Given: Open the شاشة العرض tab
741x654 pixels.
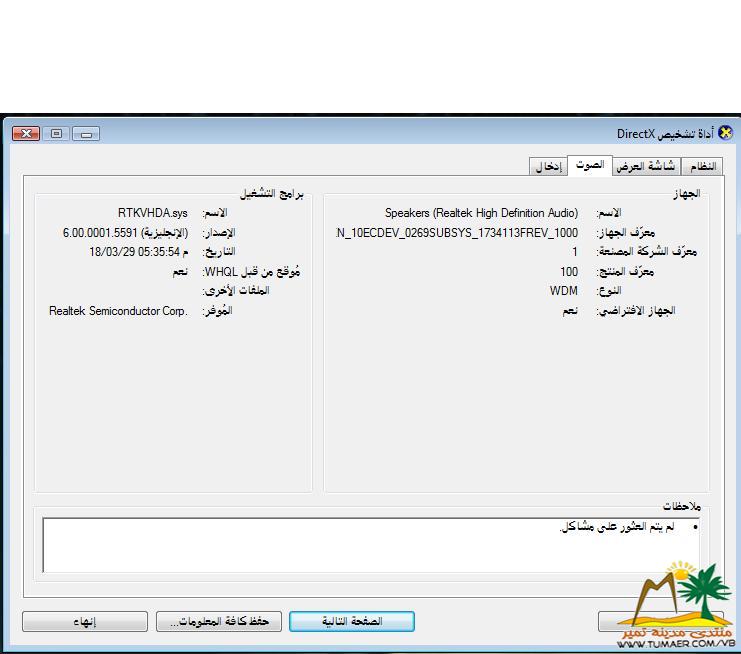Looking at the screenshot, I should point(645,167).
